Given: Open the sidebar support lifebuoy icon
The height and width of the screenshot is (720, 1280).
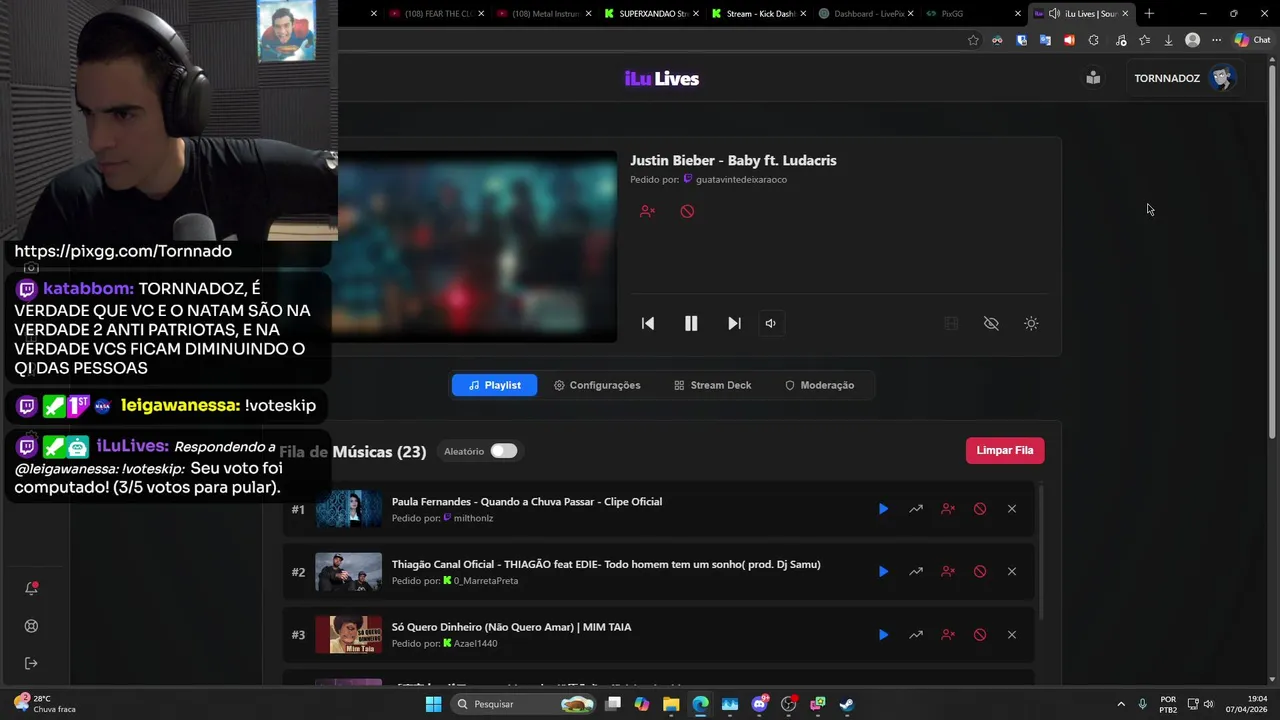Looking at the screenshot, I should [x=31, y=626].
